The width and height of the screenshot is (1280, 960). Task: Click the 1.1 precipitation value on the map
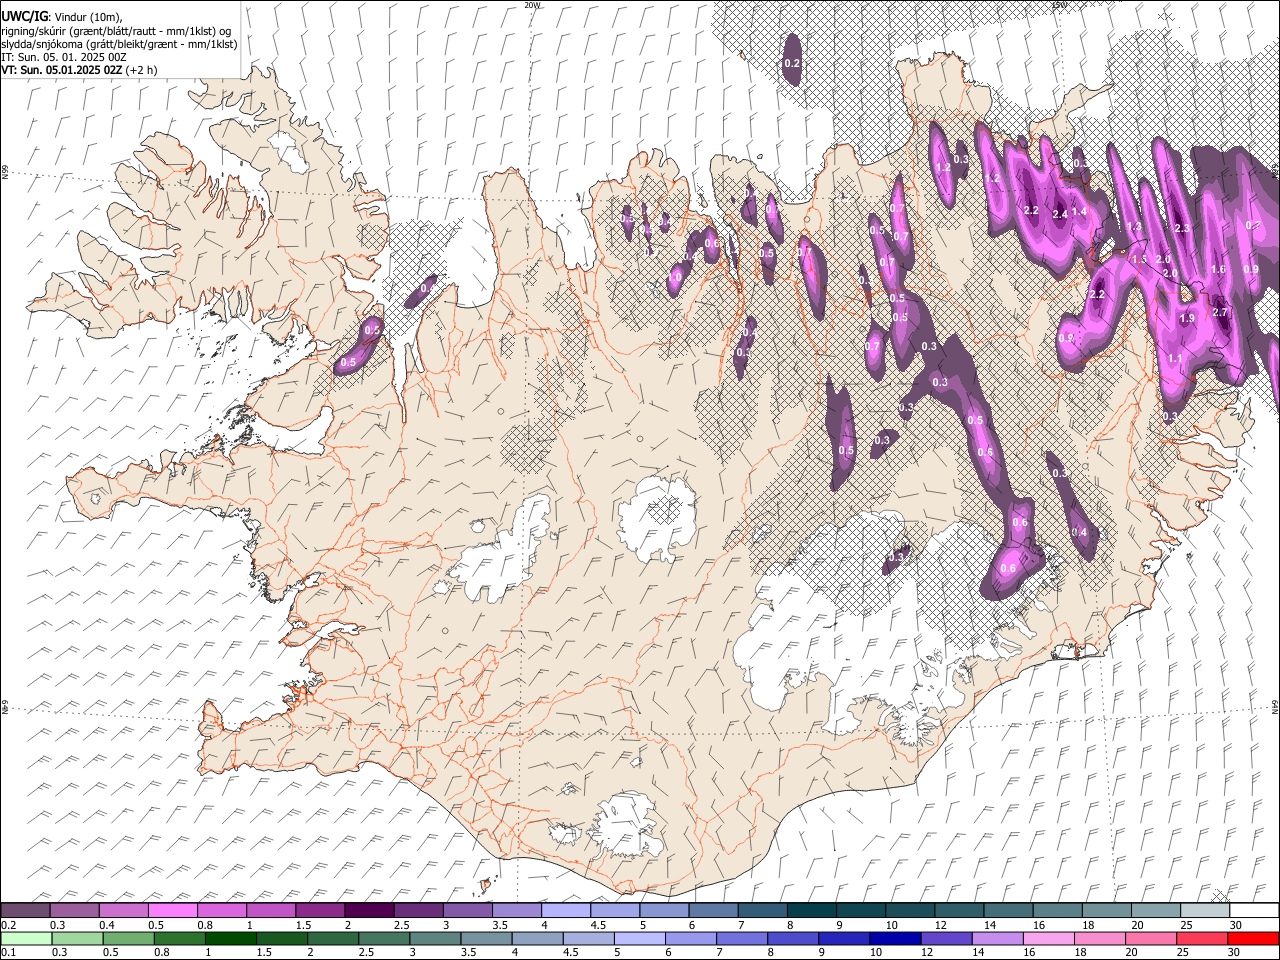[1175, 359]
